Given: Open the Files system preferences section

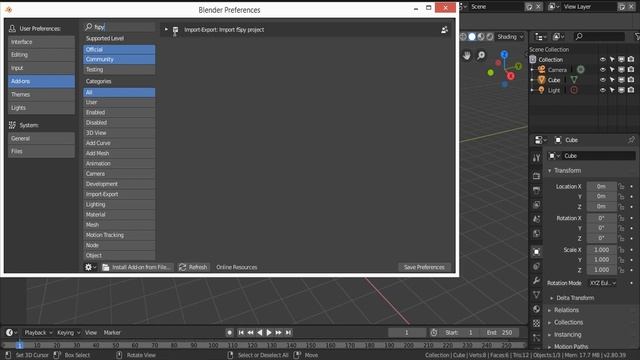Looking at the screenshot, I should click(x=41, y=151).
